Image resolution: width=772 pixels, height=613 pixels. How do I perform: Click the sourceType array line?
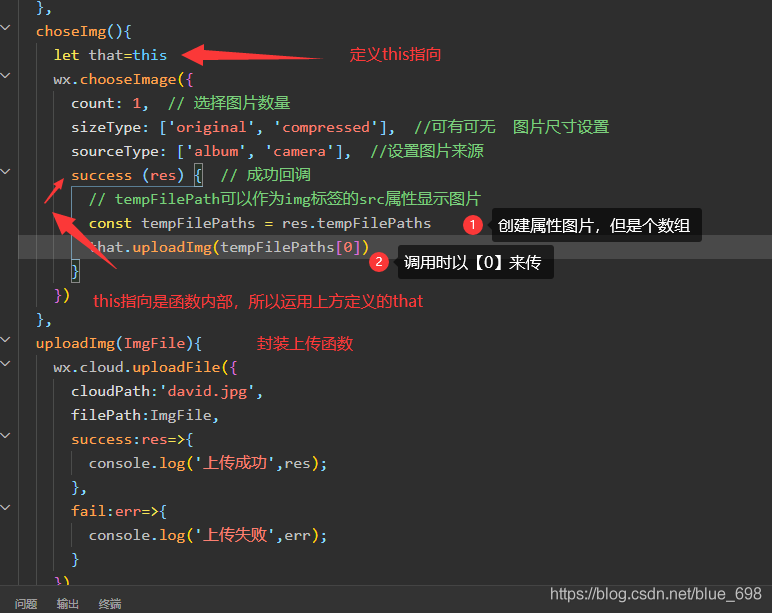click(211, 151)
